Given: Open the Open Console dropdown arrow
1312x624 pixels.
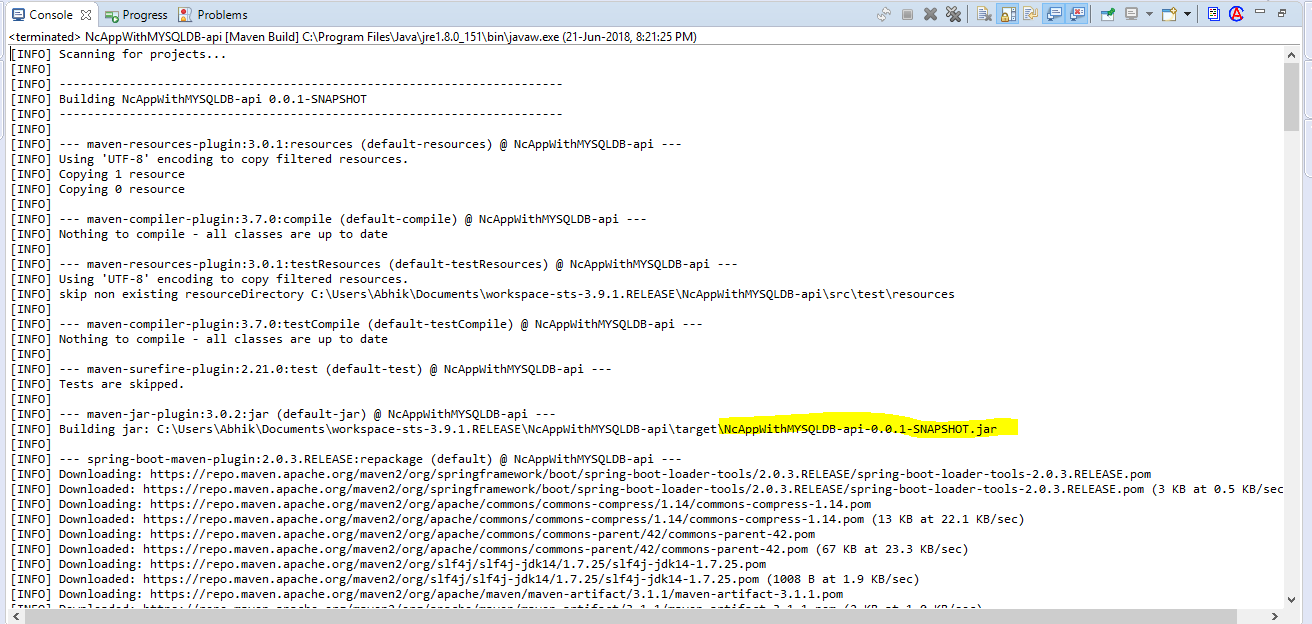Looking at the screenshot, I should click(1186, 13).
